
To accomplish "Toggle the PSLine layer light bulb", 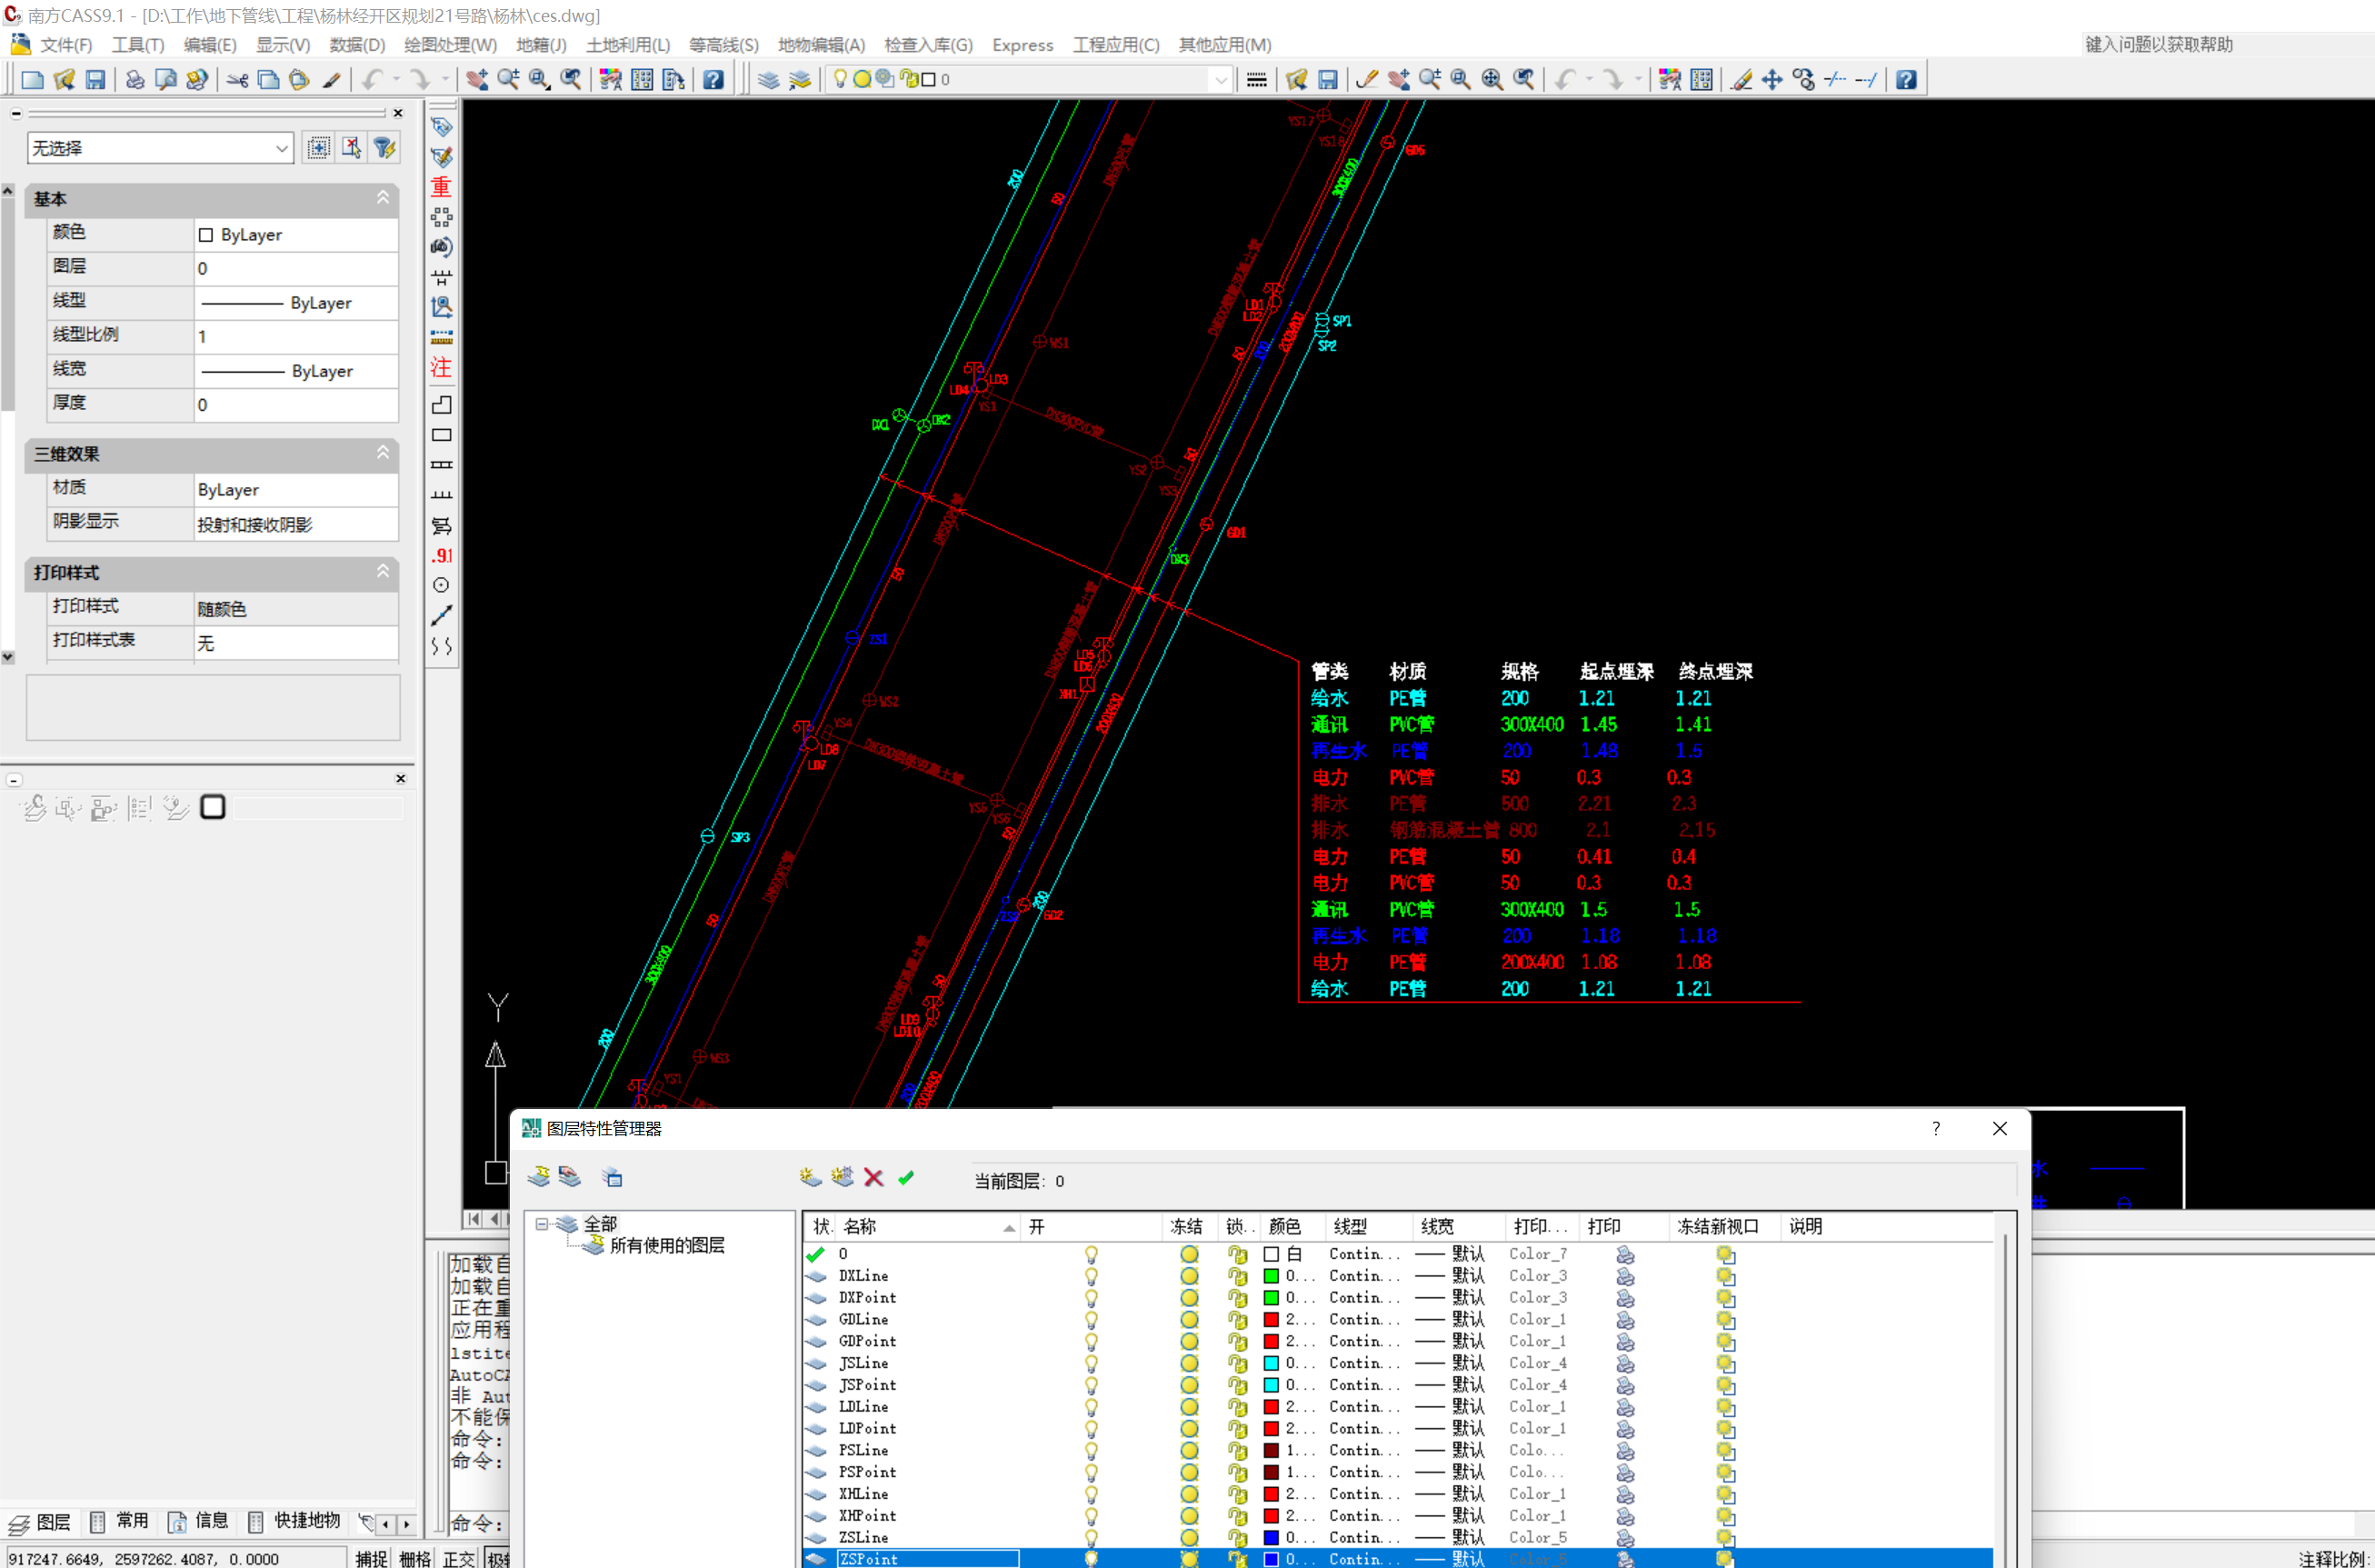I will 1091,1451.
